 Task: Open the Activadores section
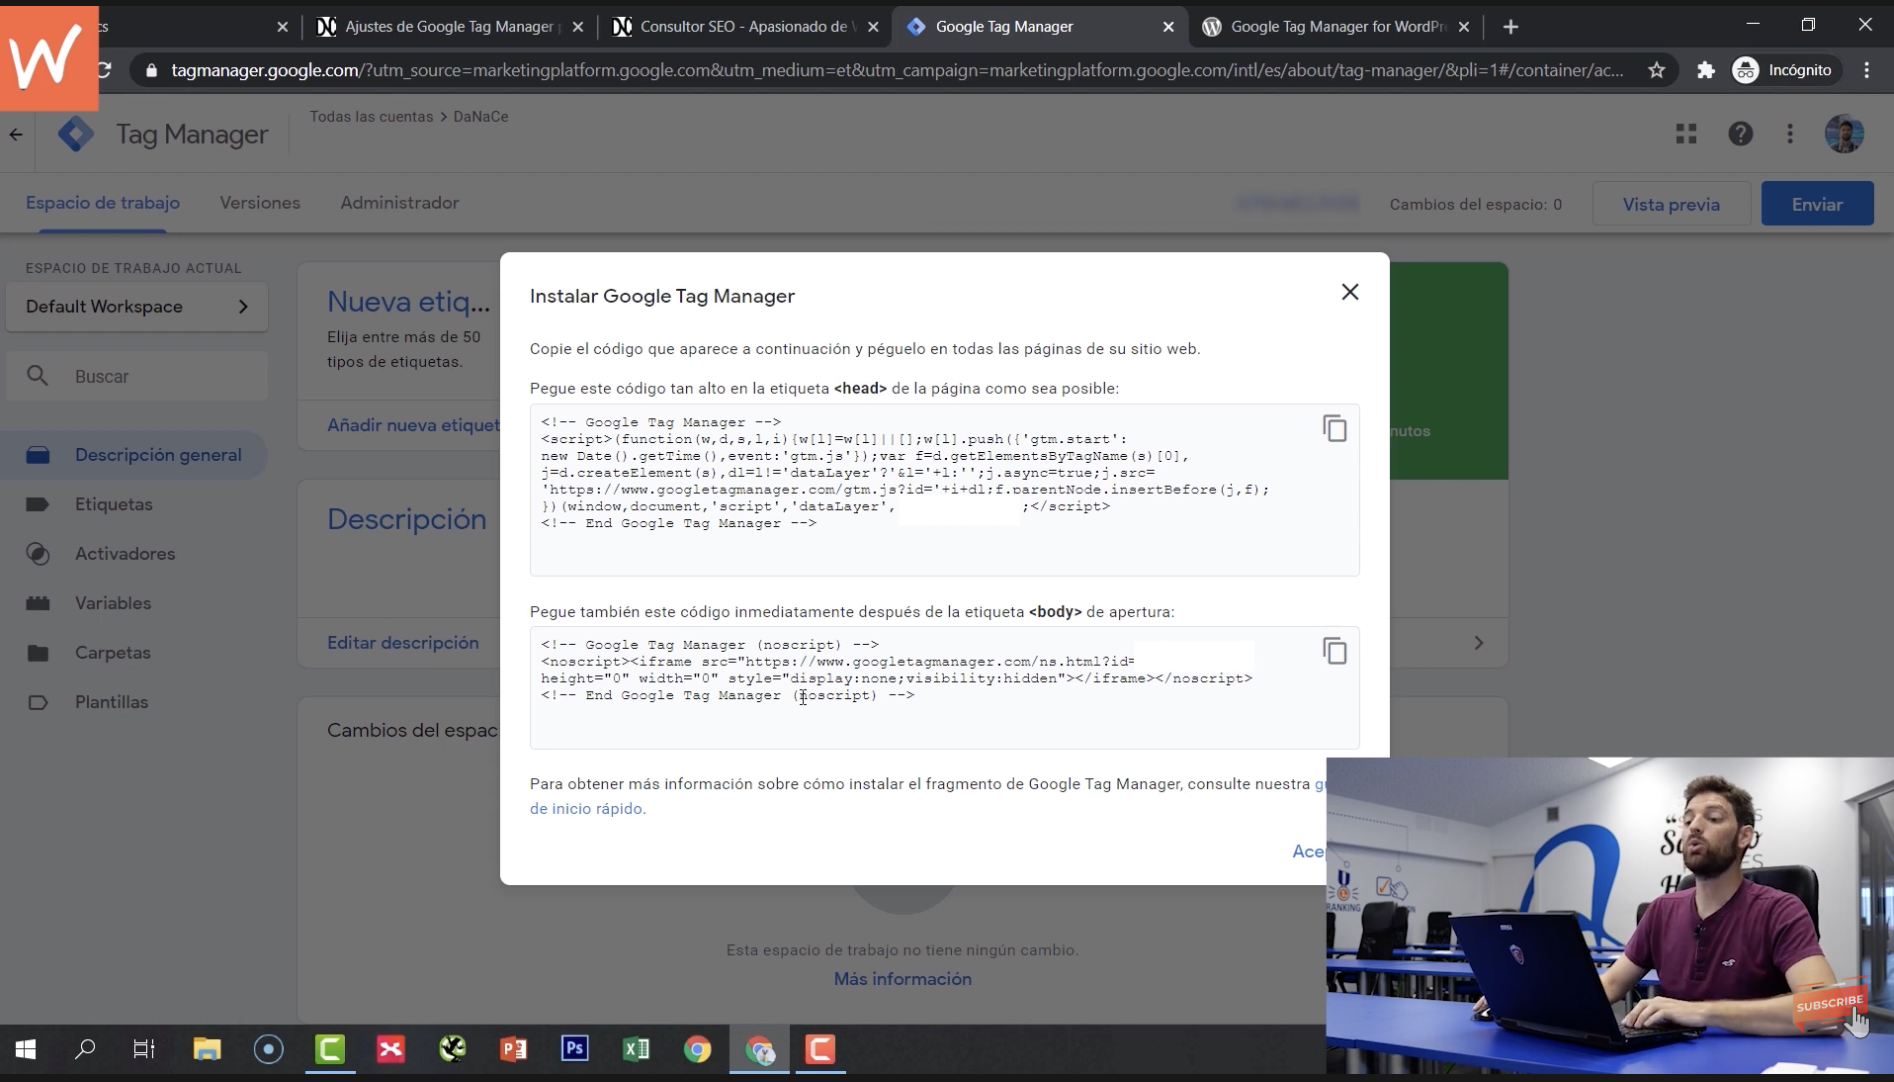(125, 553)
